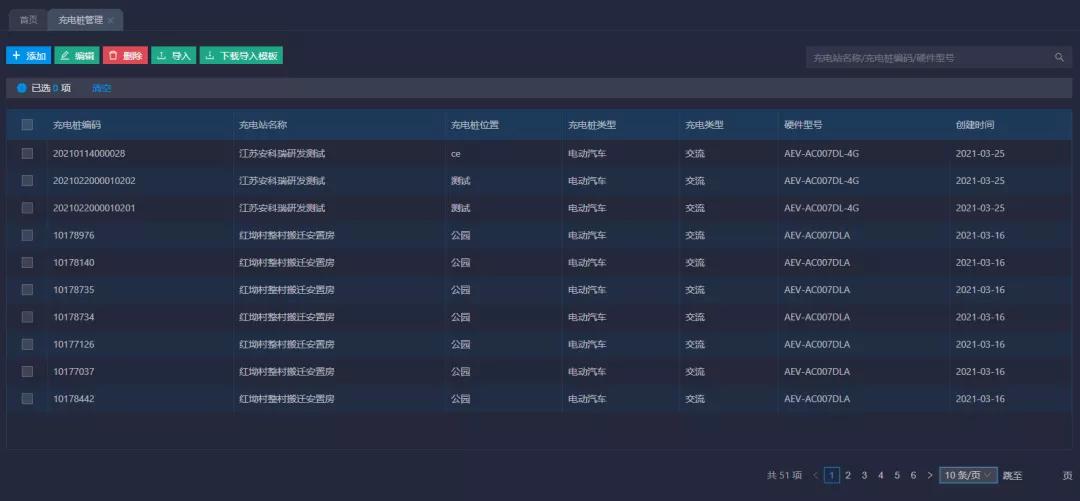Click 清空 to clear selection
The width and height of the screenshot is (1080, 501).
coord(101,88)
